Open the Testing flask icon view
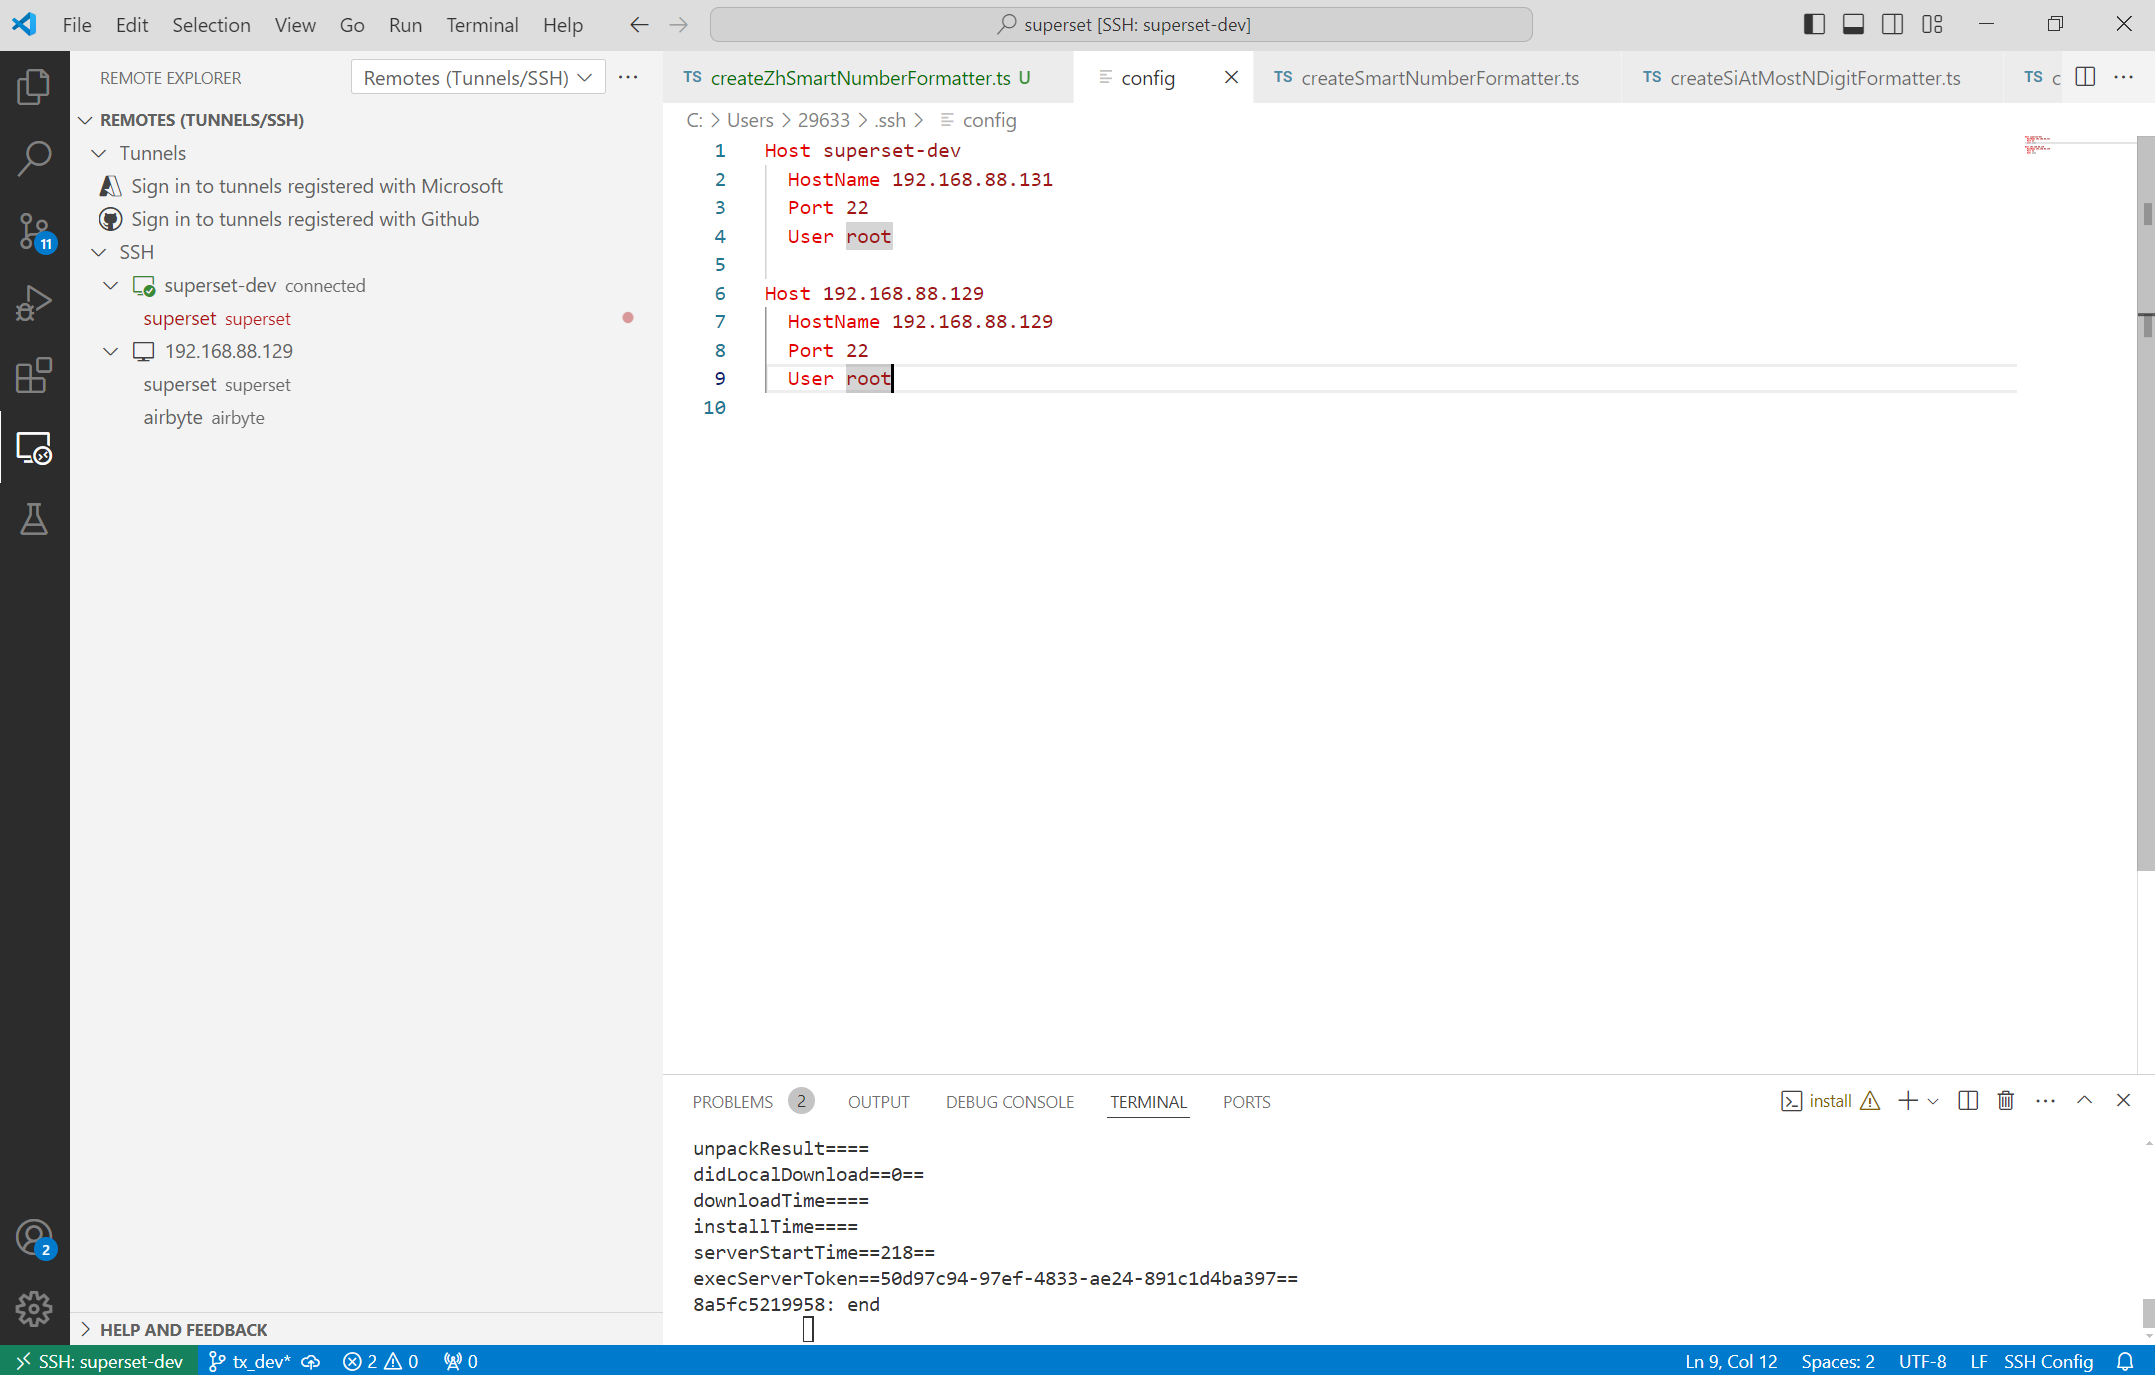The height and width of the screenshot is (1375, 2155). point(34,519)
